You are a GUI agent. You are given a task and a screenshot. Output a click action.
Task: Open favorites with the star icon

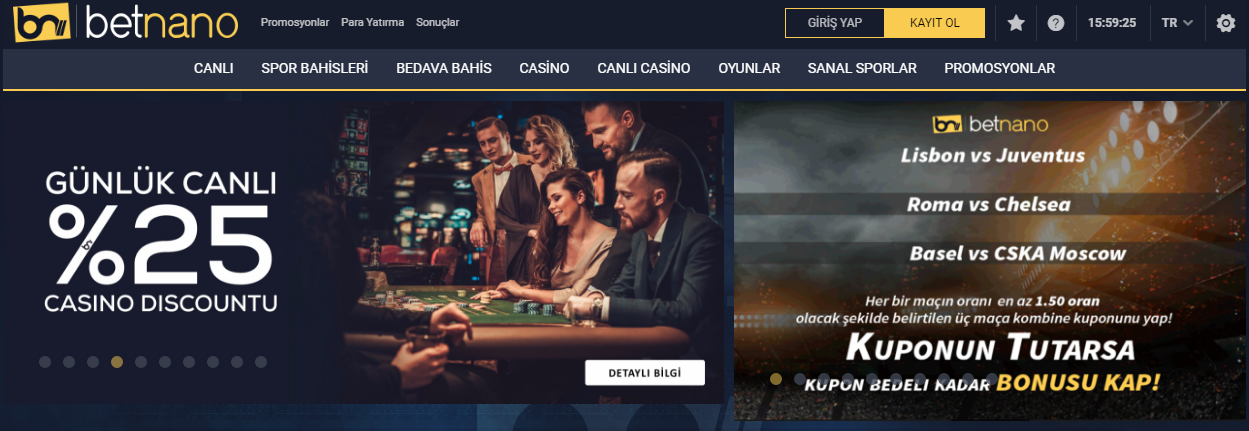[1016, 23]
